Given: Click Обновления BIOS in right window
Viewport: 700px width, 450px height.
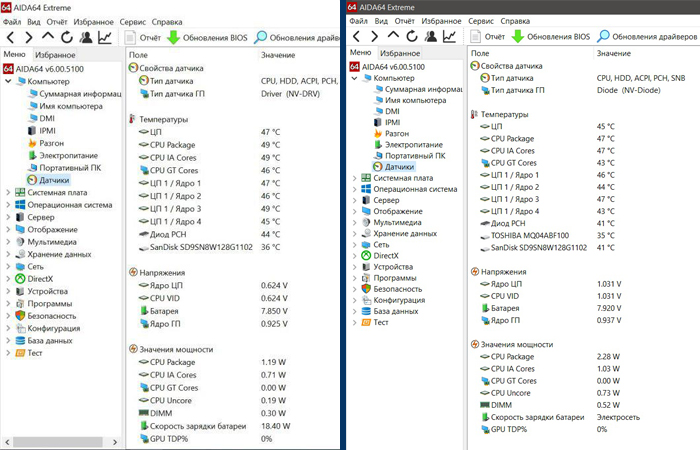Looking at the screenshot, I should pos(551,37).
